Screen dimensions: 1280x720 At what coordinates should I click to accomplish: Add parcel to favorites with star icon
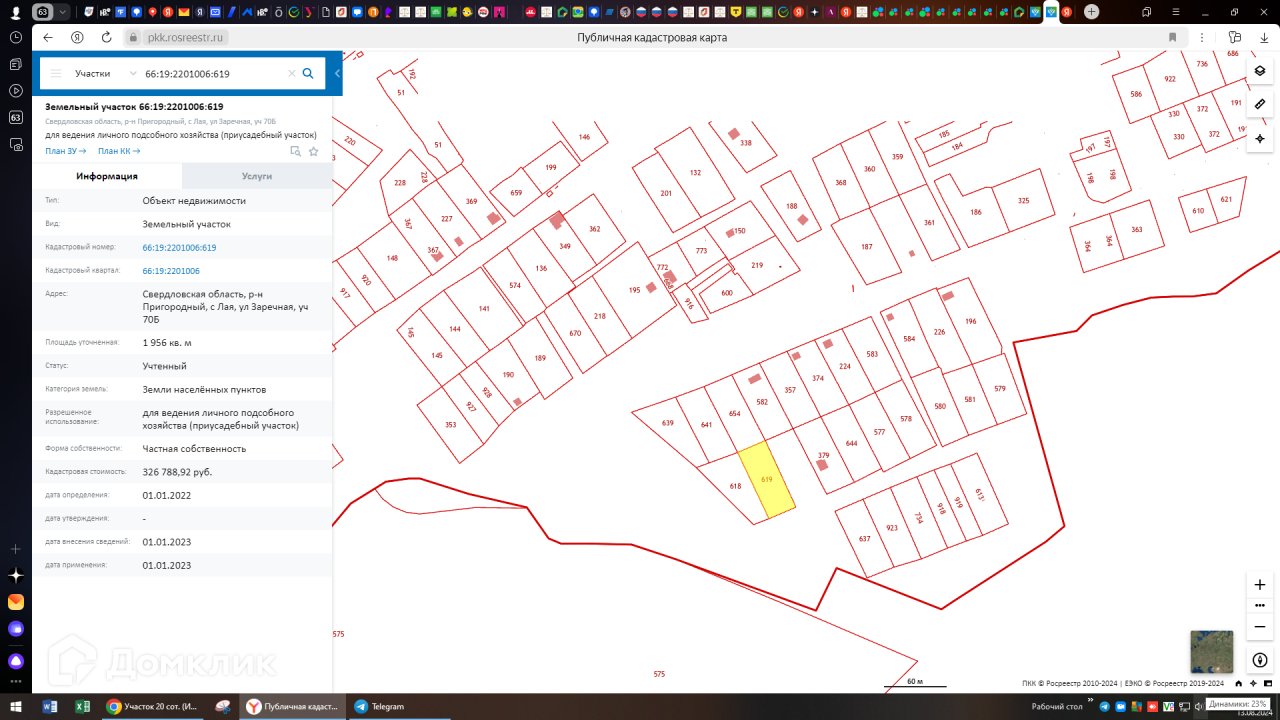coord(313,151)
